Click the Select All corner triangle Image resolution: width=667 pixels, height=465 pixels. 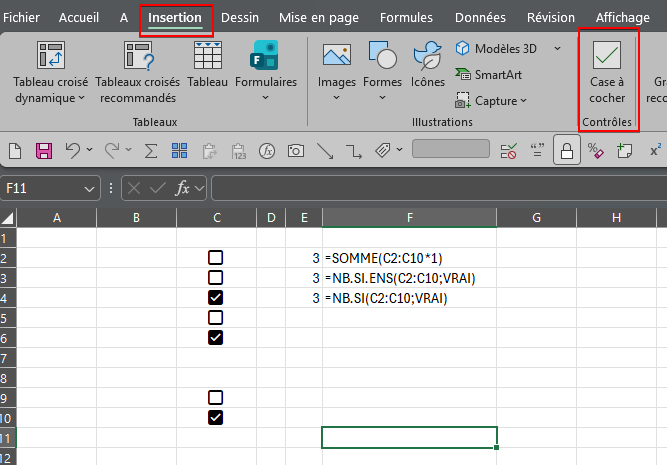8,218
